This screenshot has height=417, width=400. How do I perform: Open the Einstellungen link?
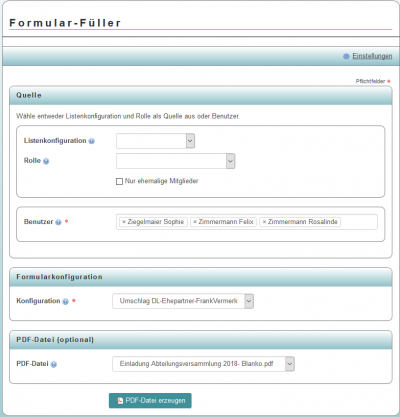pos(372,56)
